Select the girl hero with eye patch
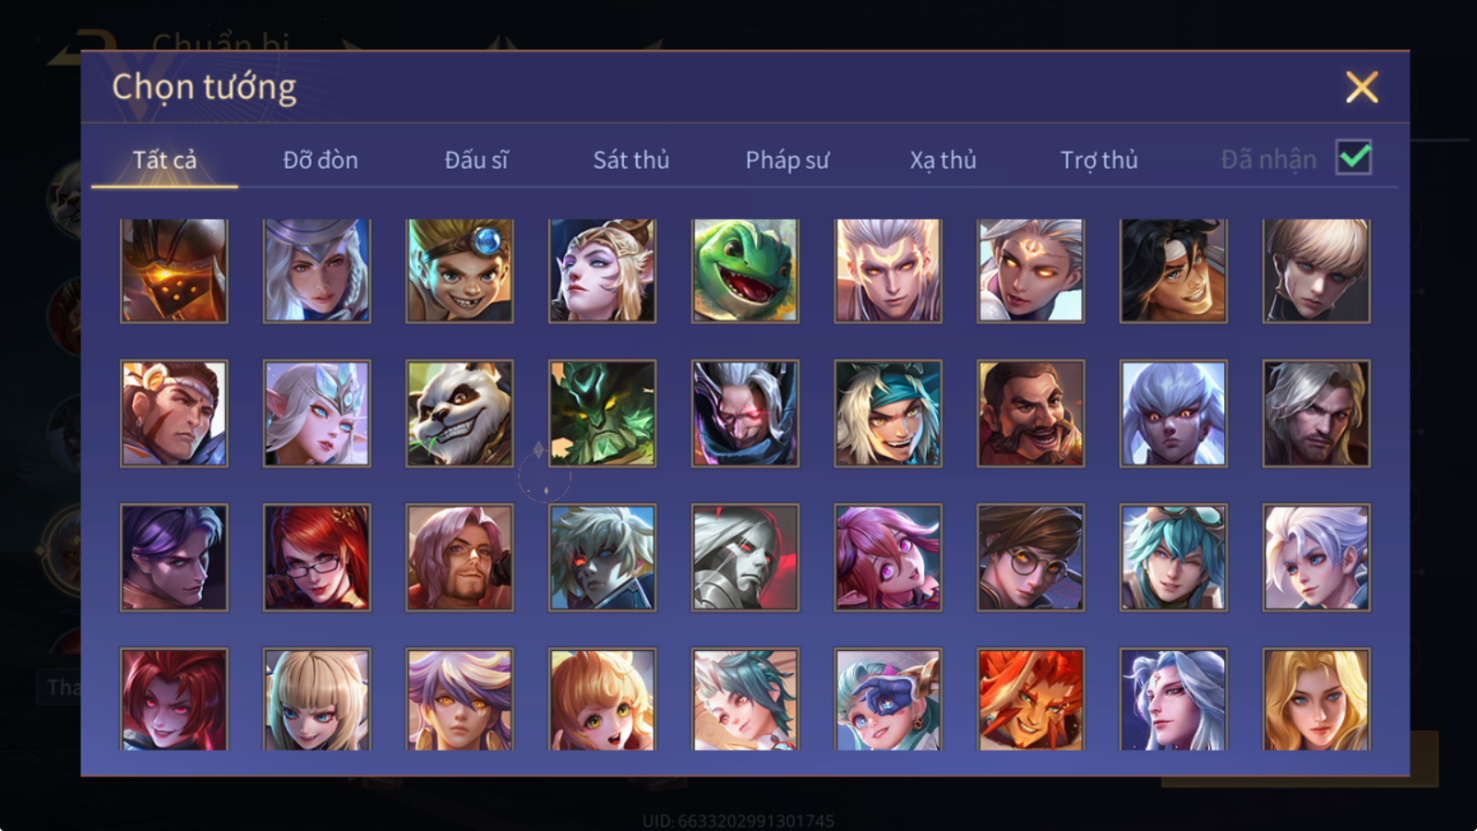The width and height of the screenshot is (1477, 831). [888, 700]
